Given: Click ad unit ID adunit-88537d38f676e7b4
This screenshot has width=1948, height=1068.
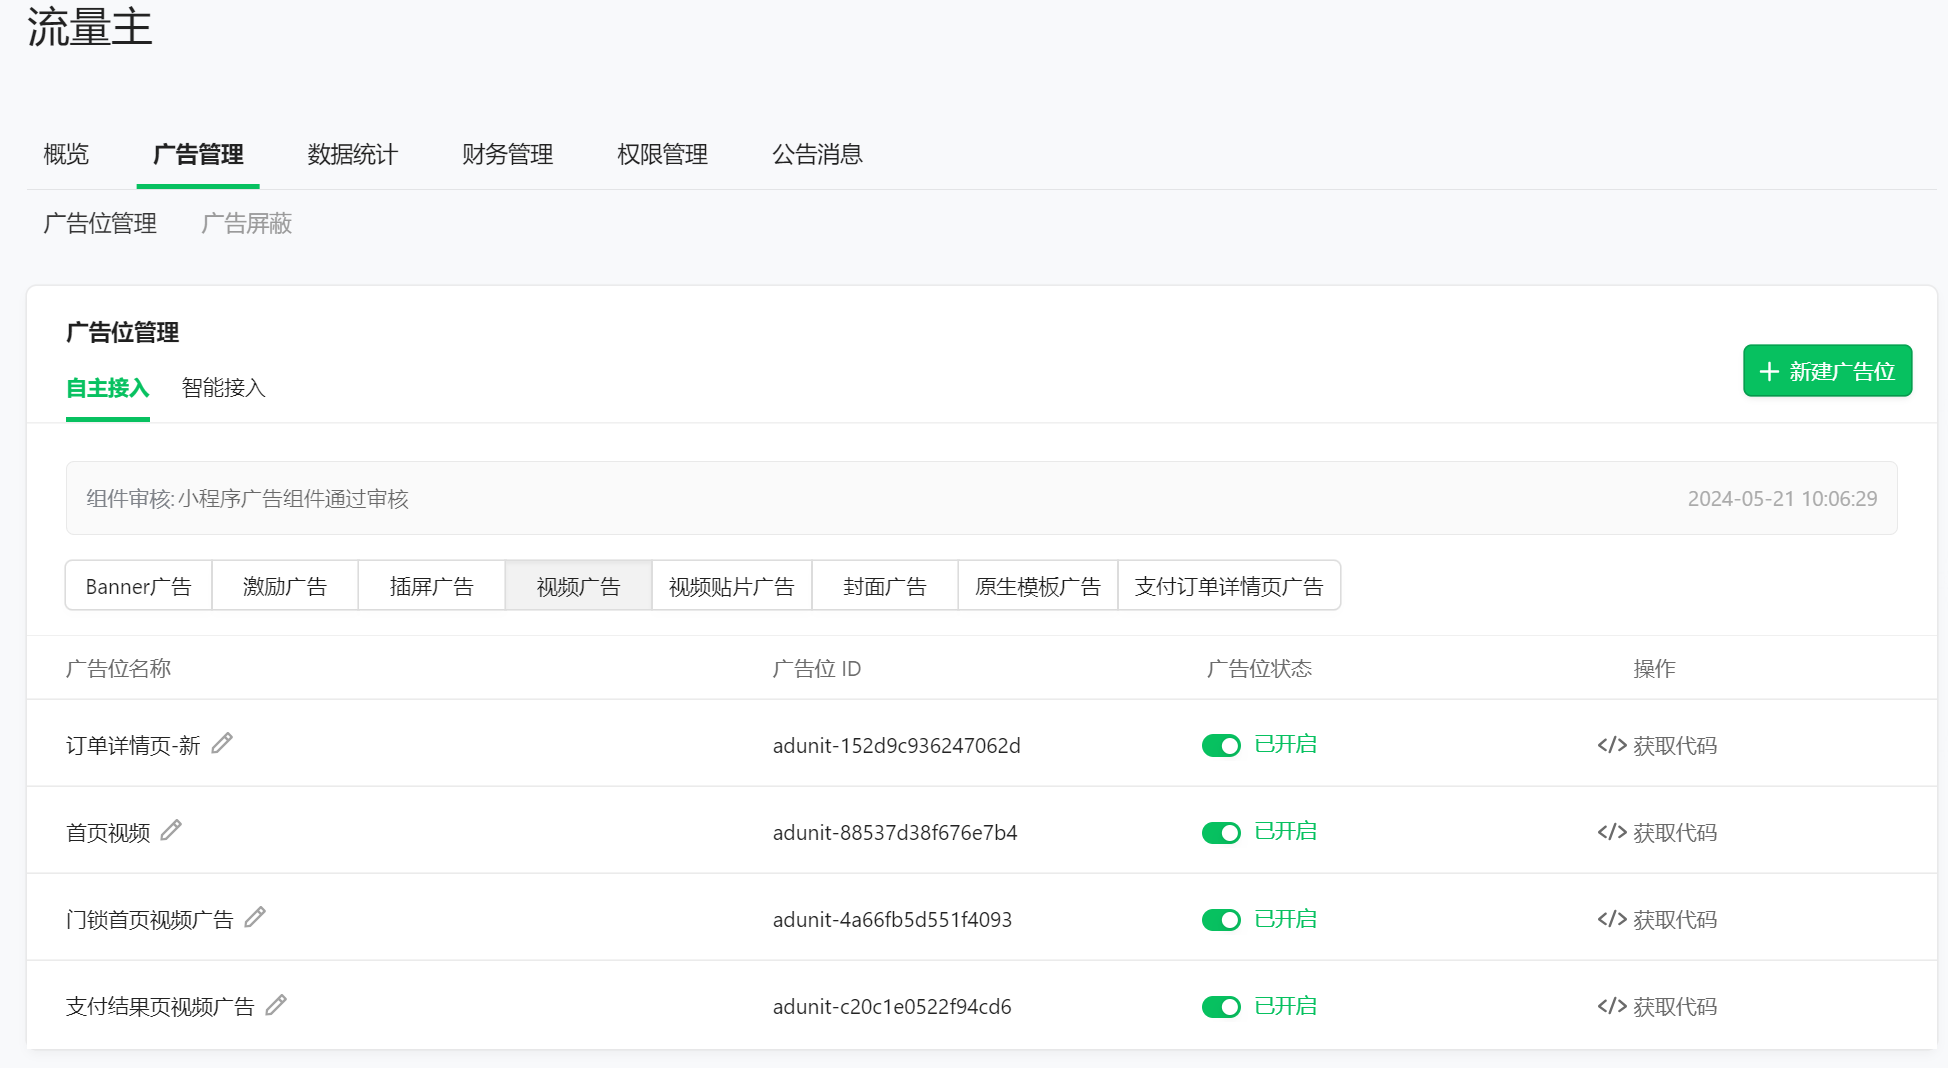Looking at the screenshot, I should 895,832.
